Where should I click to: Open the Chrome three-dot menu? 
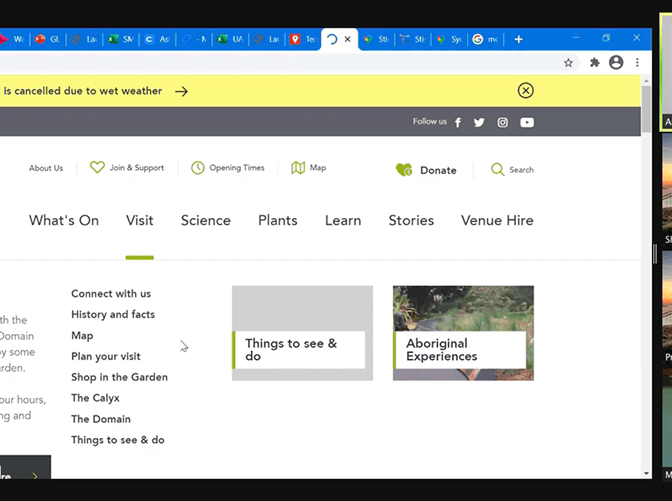(x=637, y=63)
